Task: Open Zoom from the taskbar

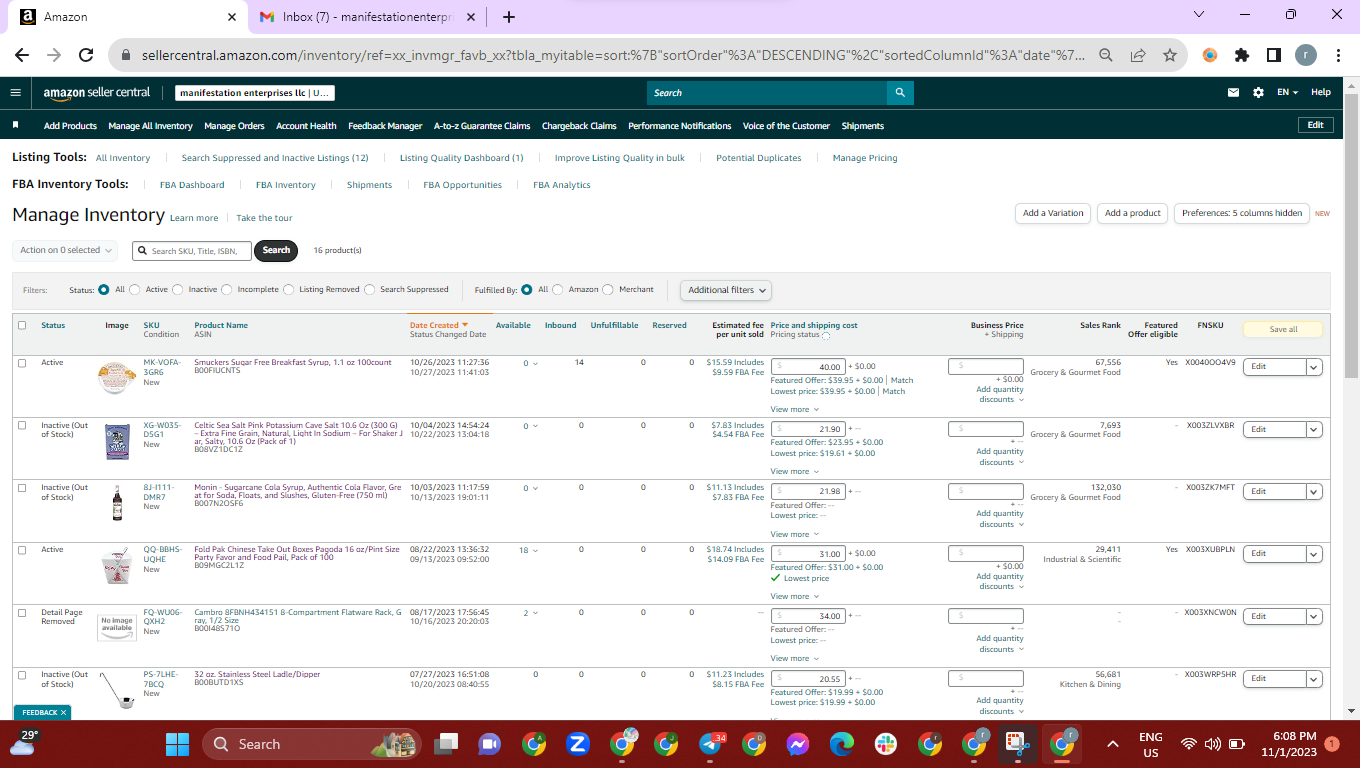Action: coord(577,744)
